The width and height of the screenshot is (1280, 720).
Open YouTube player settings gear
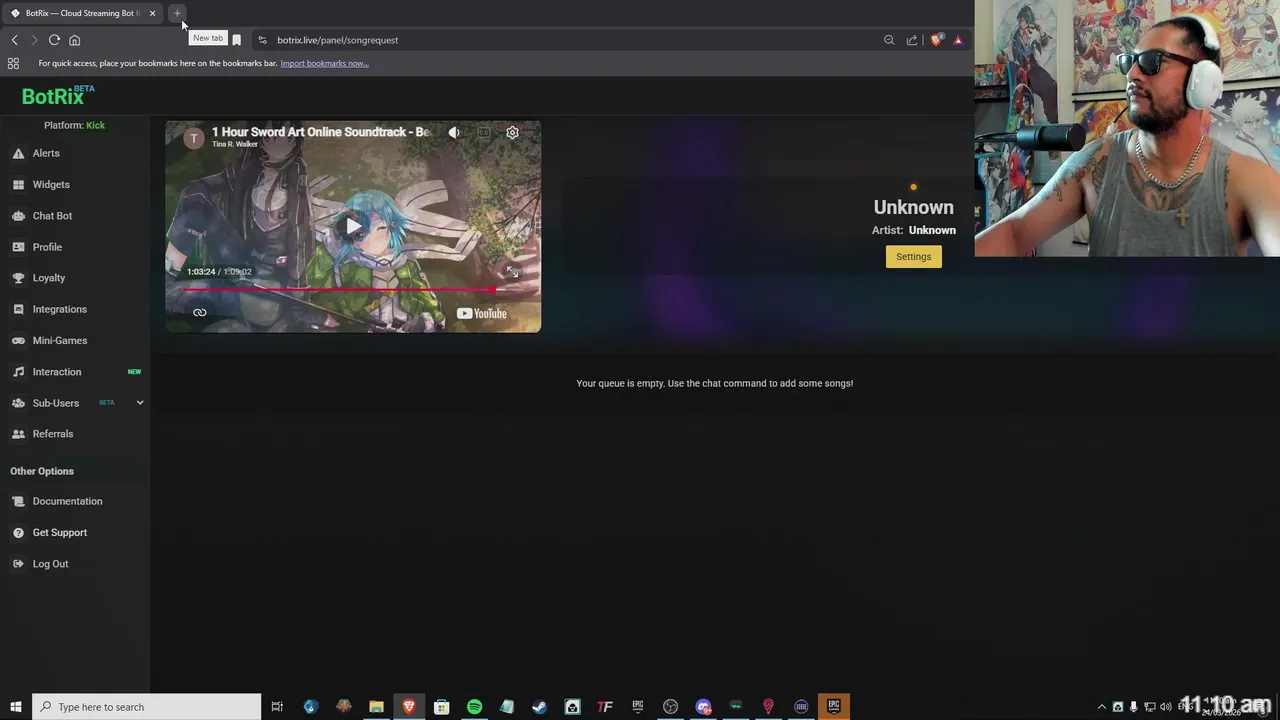[x=512, y=132]
